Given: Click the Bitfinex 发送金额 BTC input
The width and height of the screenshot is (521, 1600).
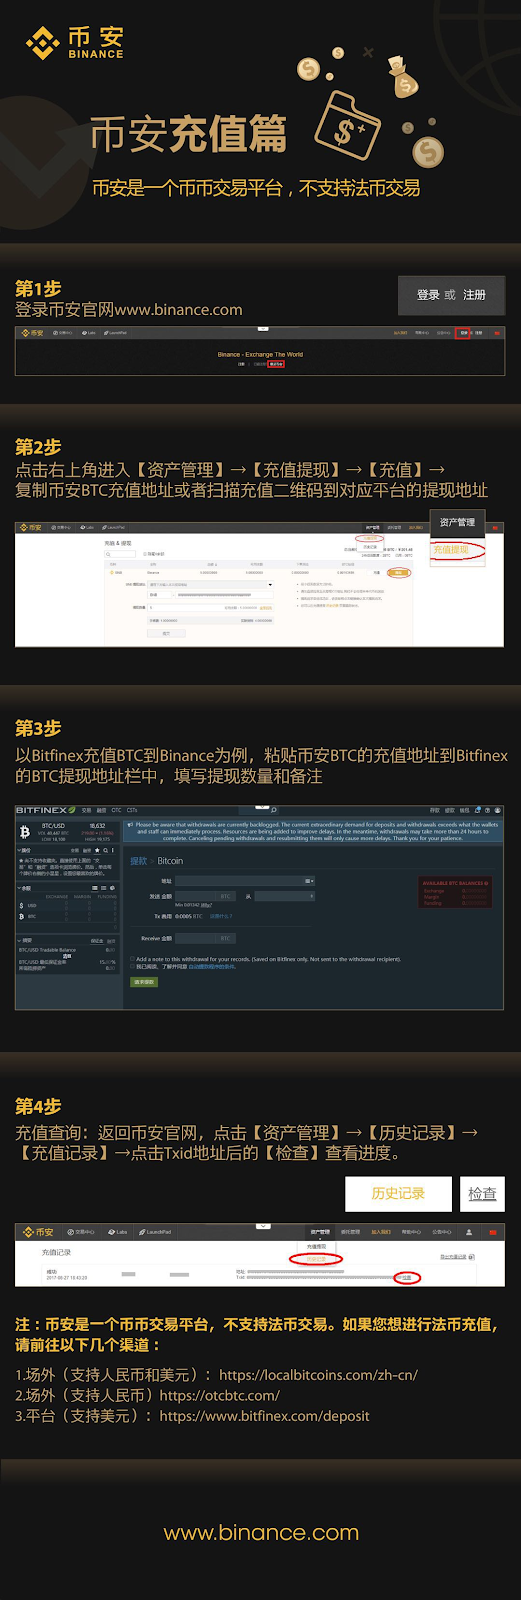Looking at the screenshot, I should [205, 896].
